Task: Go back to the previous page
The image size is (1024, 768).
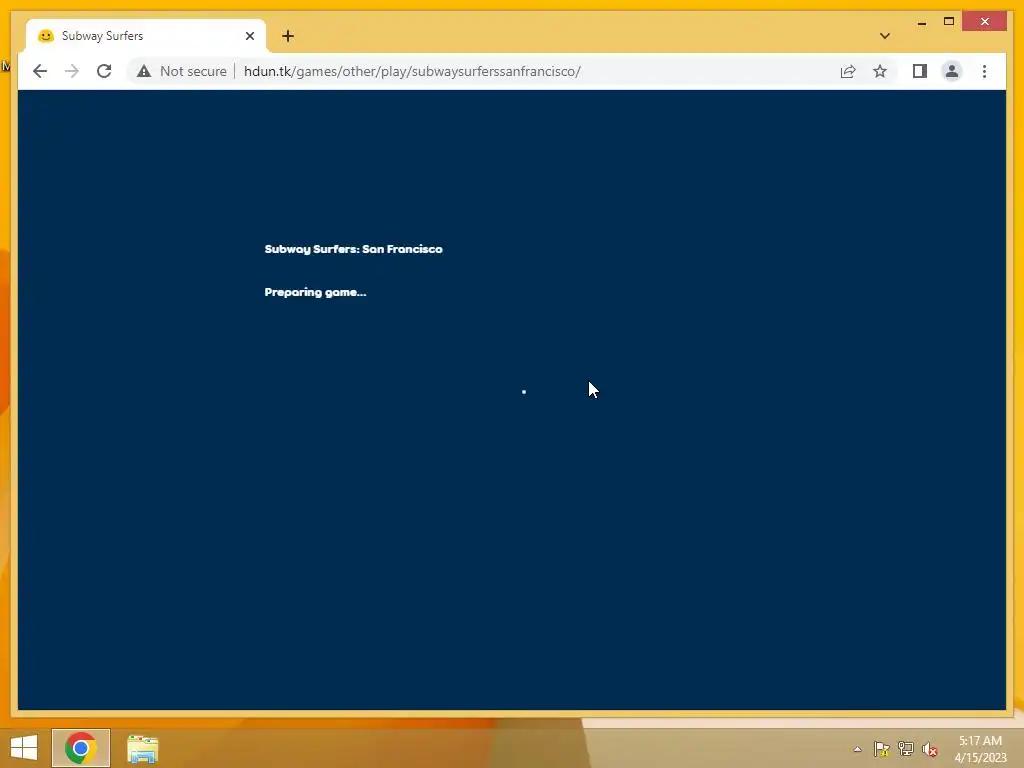Action: click(40, 71)
